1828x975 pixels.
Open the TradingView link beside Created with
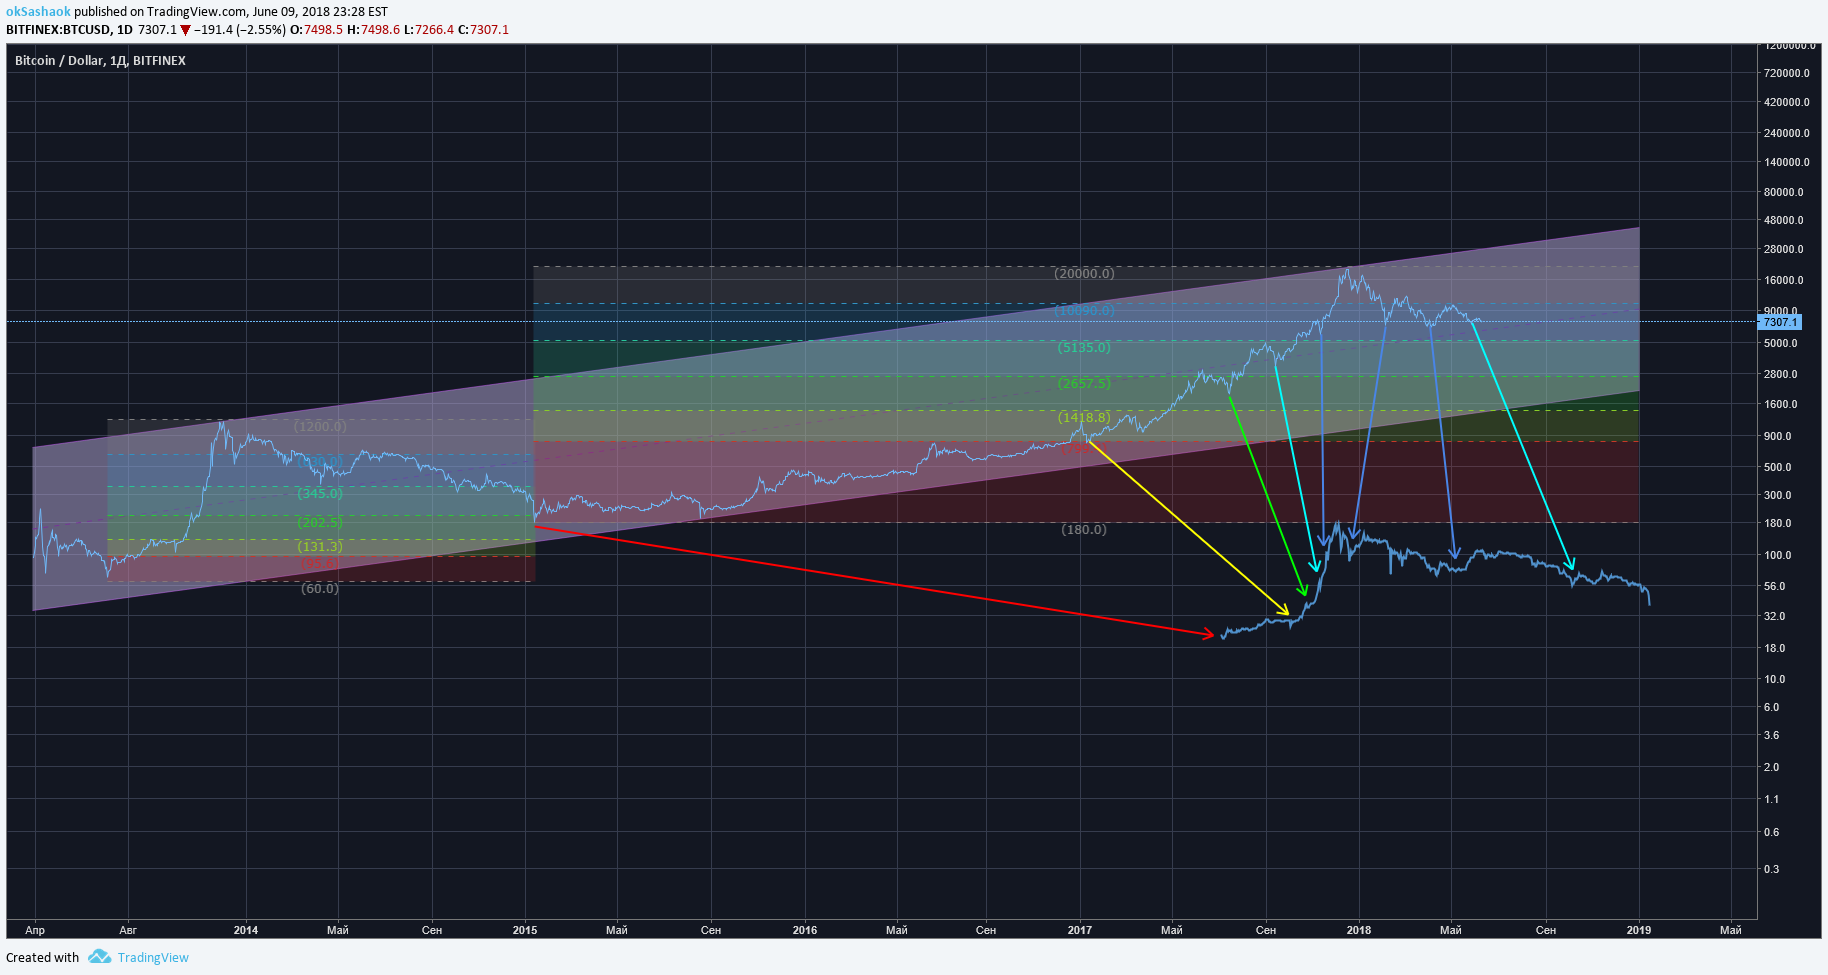153,958
